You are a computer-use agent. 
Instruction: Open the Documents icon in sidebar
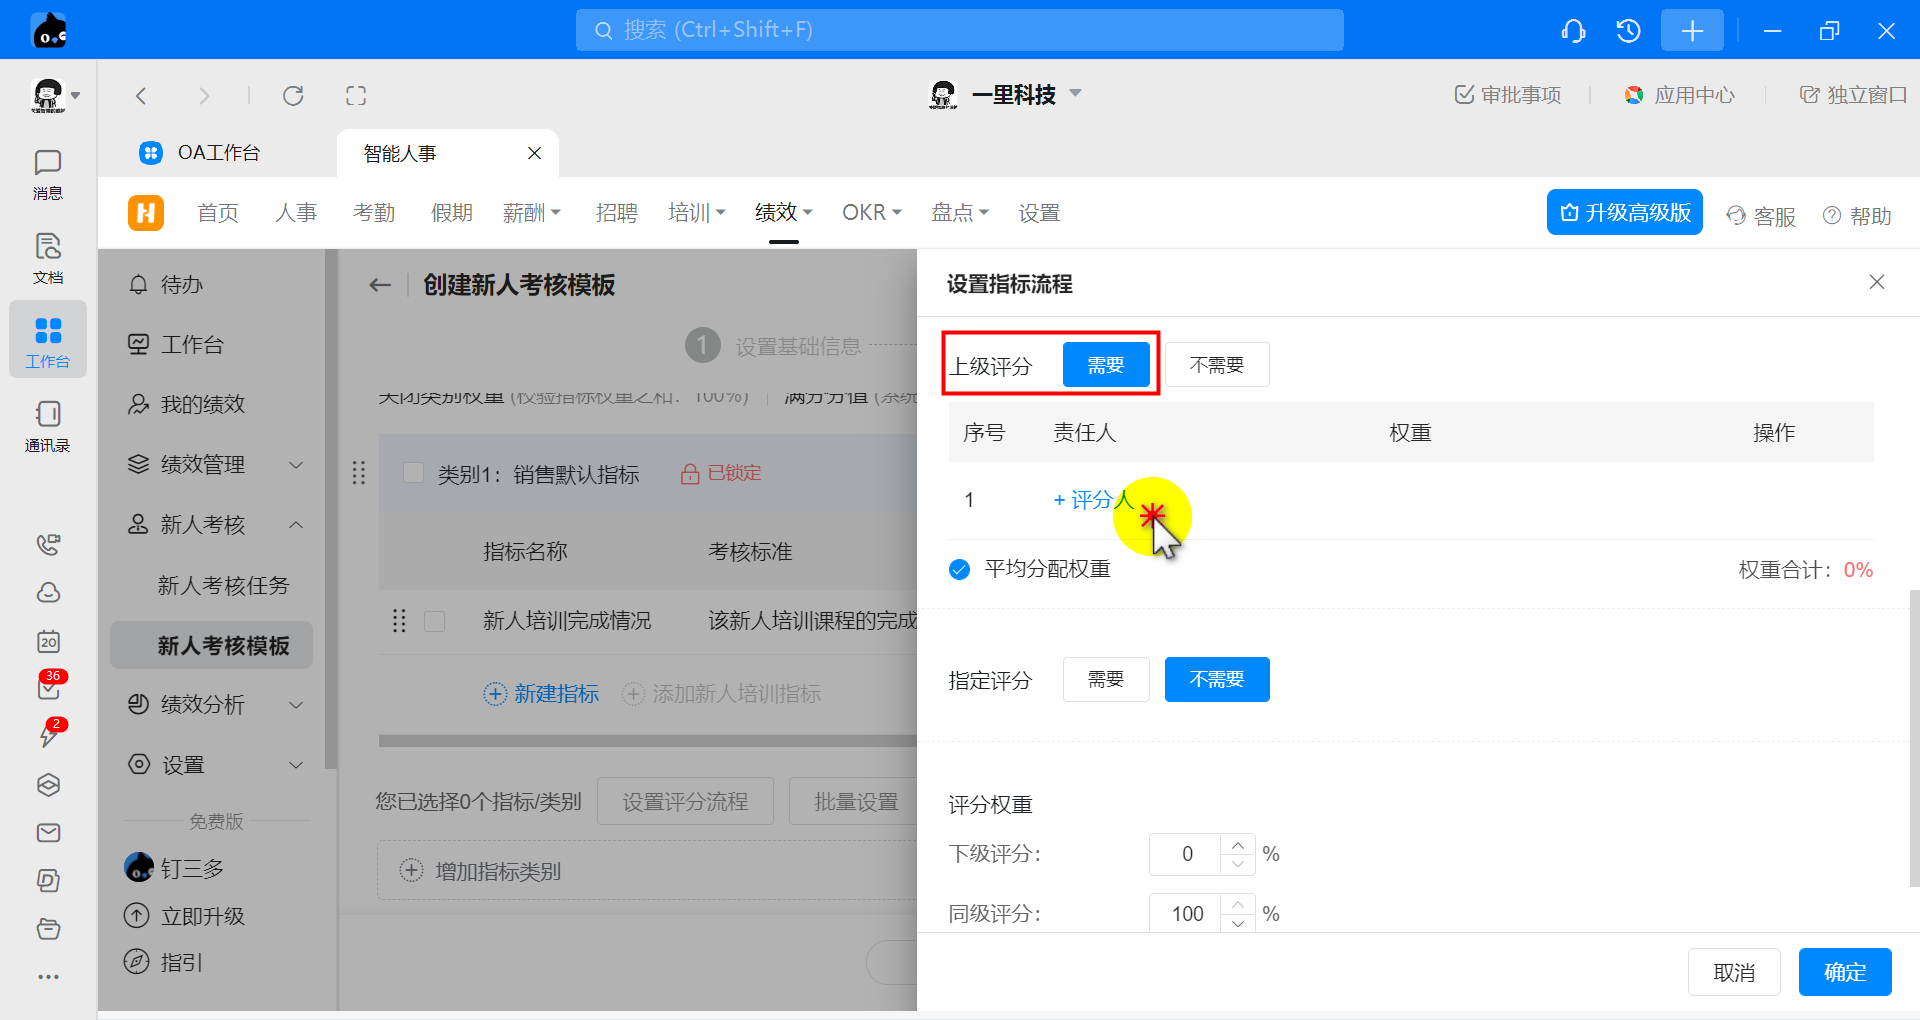(47, 258)
